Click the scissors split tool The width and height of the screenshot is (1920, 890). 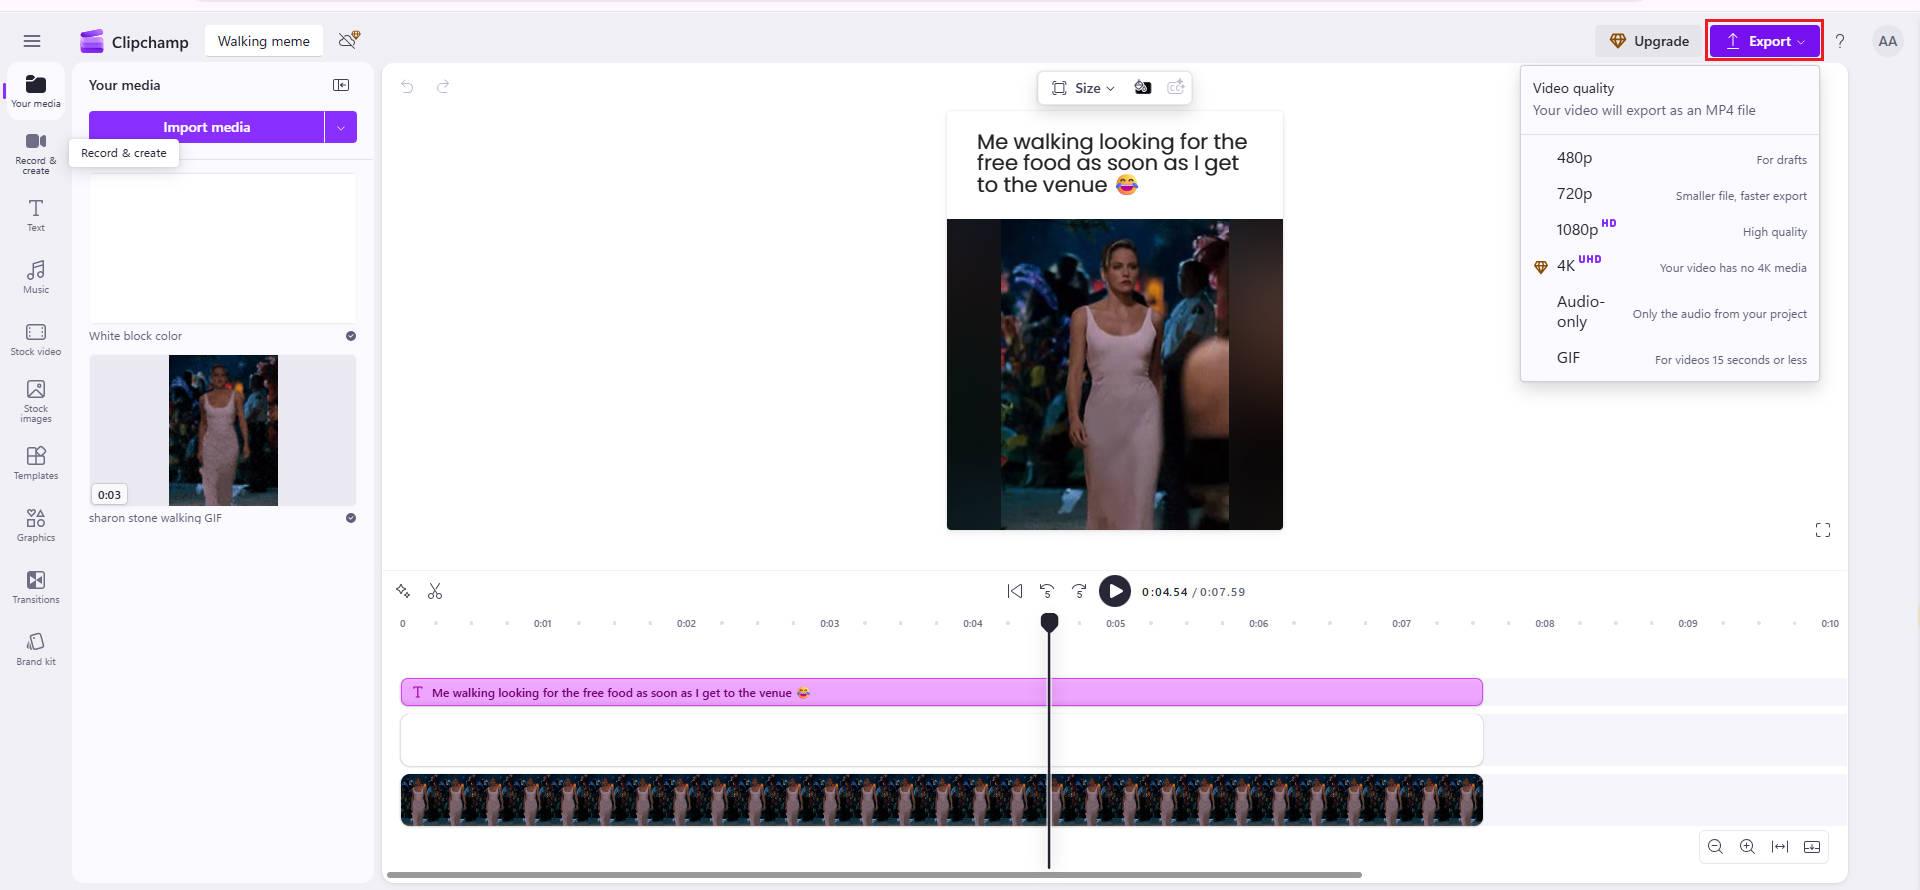click(x=435, y=591)
